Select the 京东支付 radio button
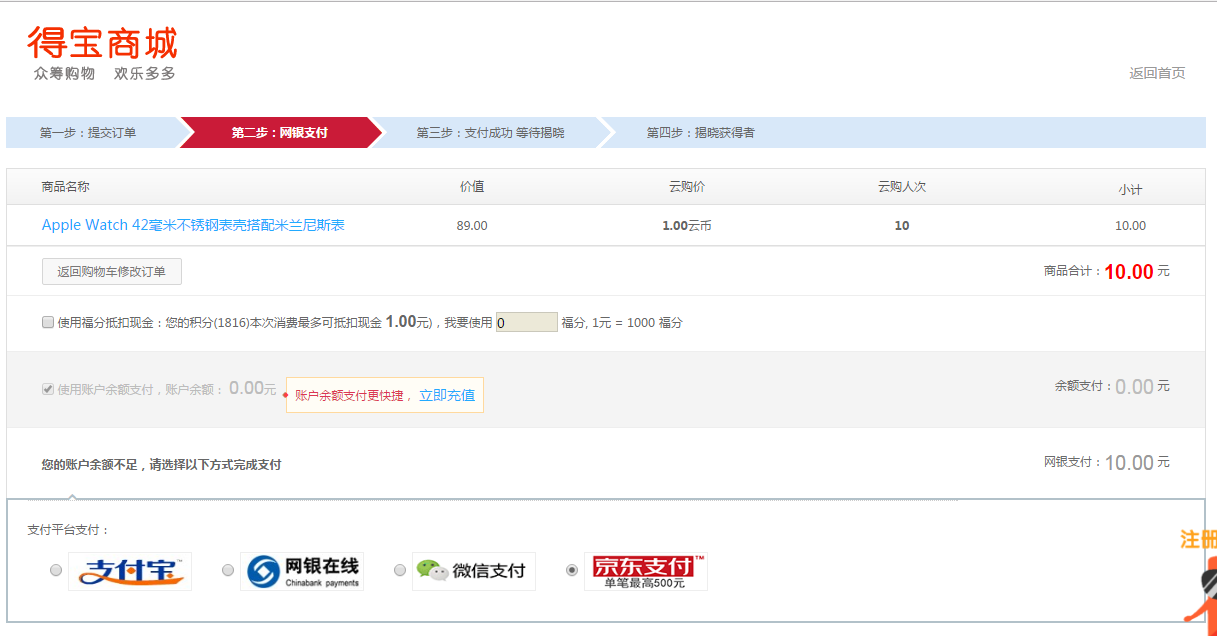The image size is (1217, 636). point(571,570)
